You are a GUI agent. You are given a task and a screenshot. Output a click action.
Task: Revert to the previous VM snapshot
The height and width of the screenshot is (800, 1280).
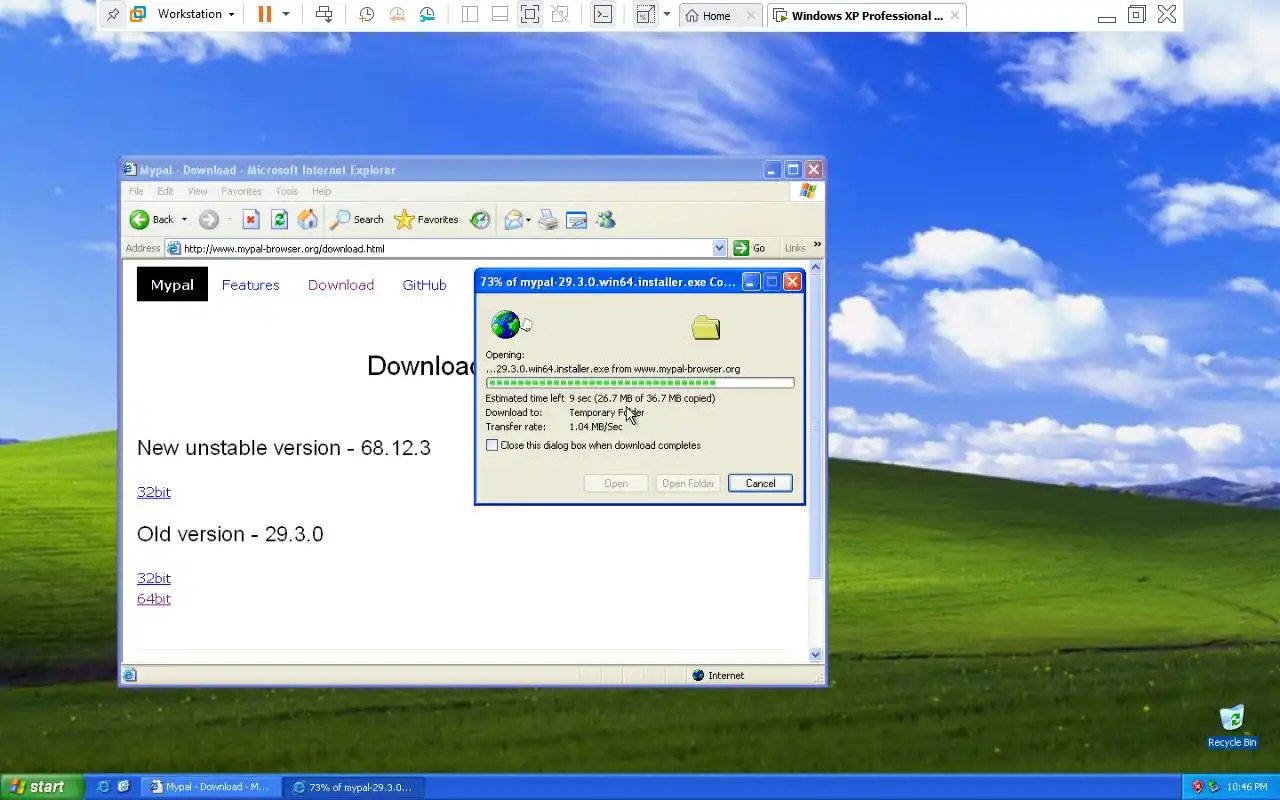click(397, 14)
